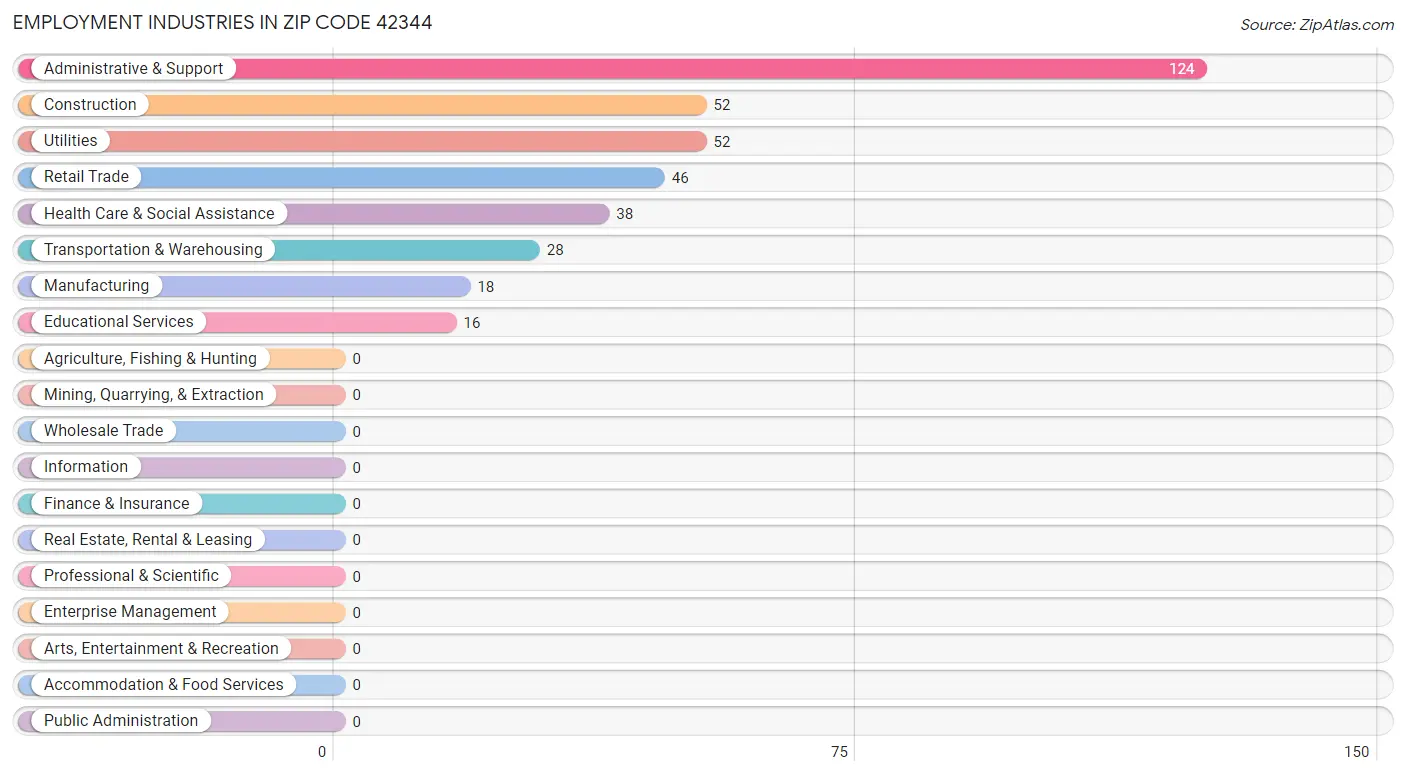
Task: Select Mining, Quarrying, & Extraction row
Action: pos(703,395)
